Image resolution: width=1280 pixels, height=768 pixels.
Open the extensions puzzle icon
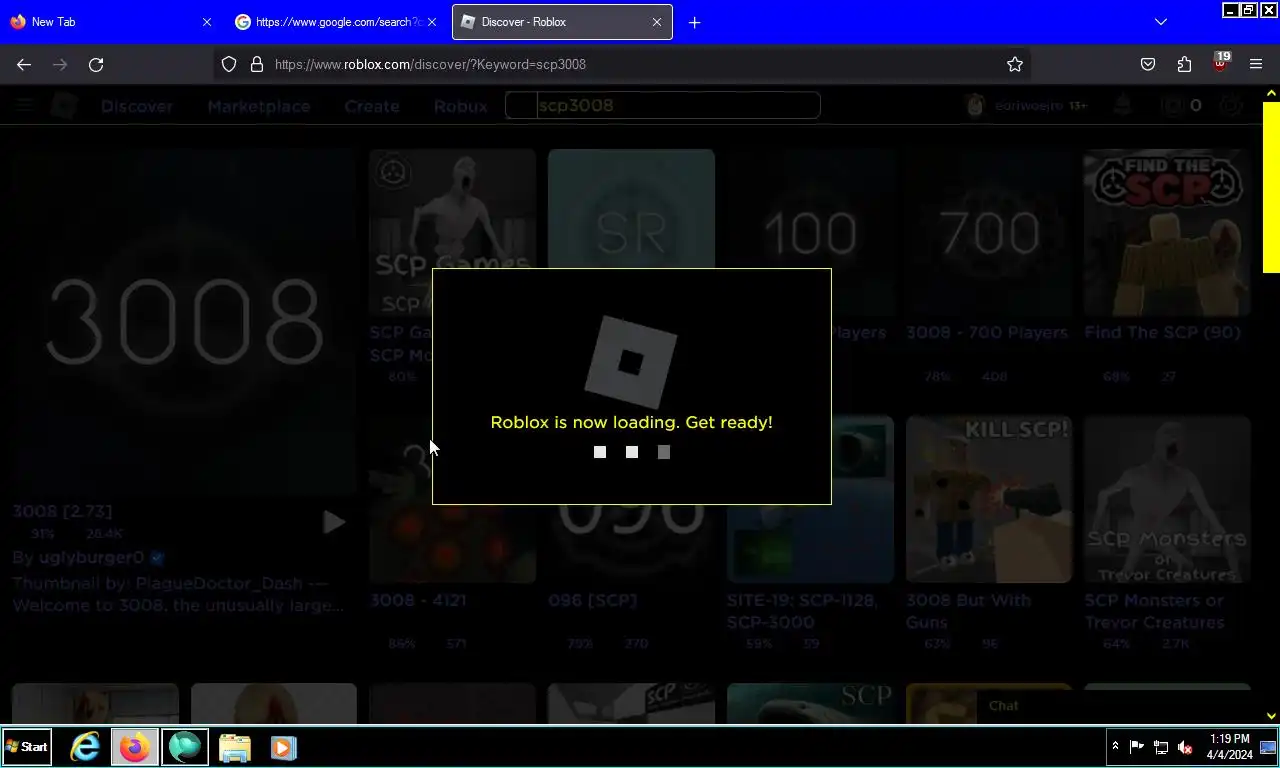tap(1184, 64)
